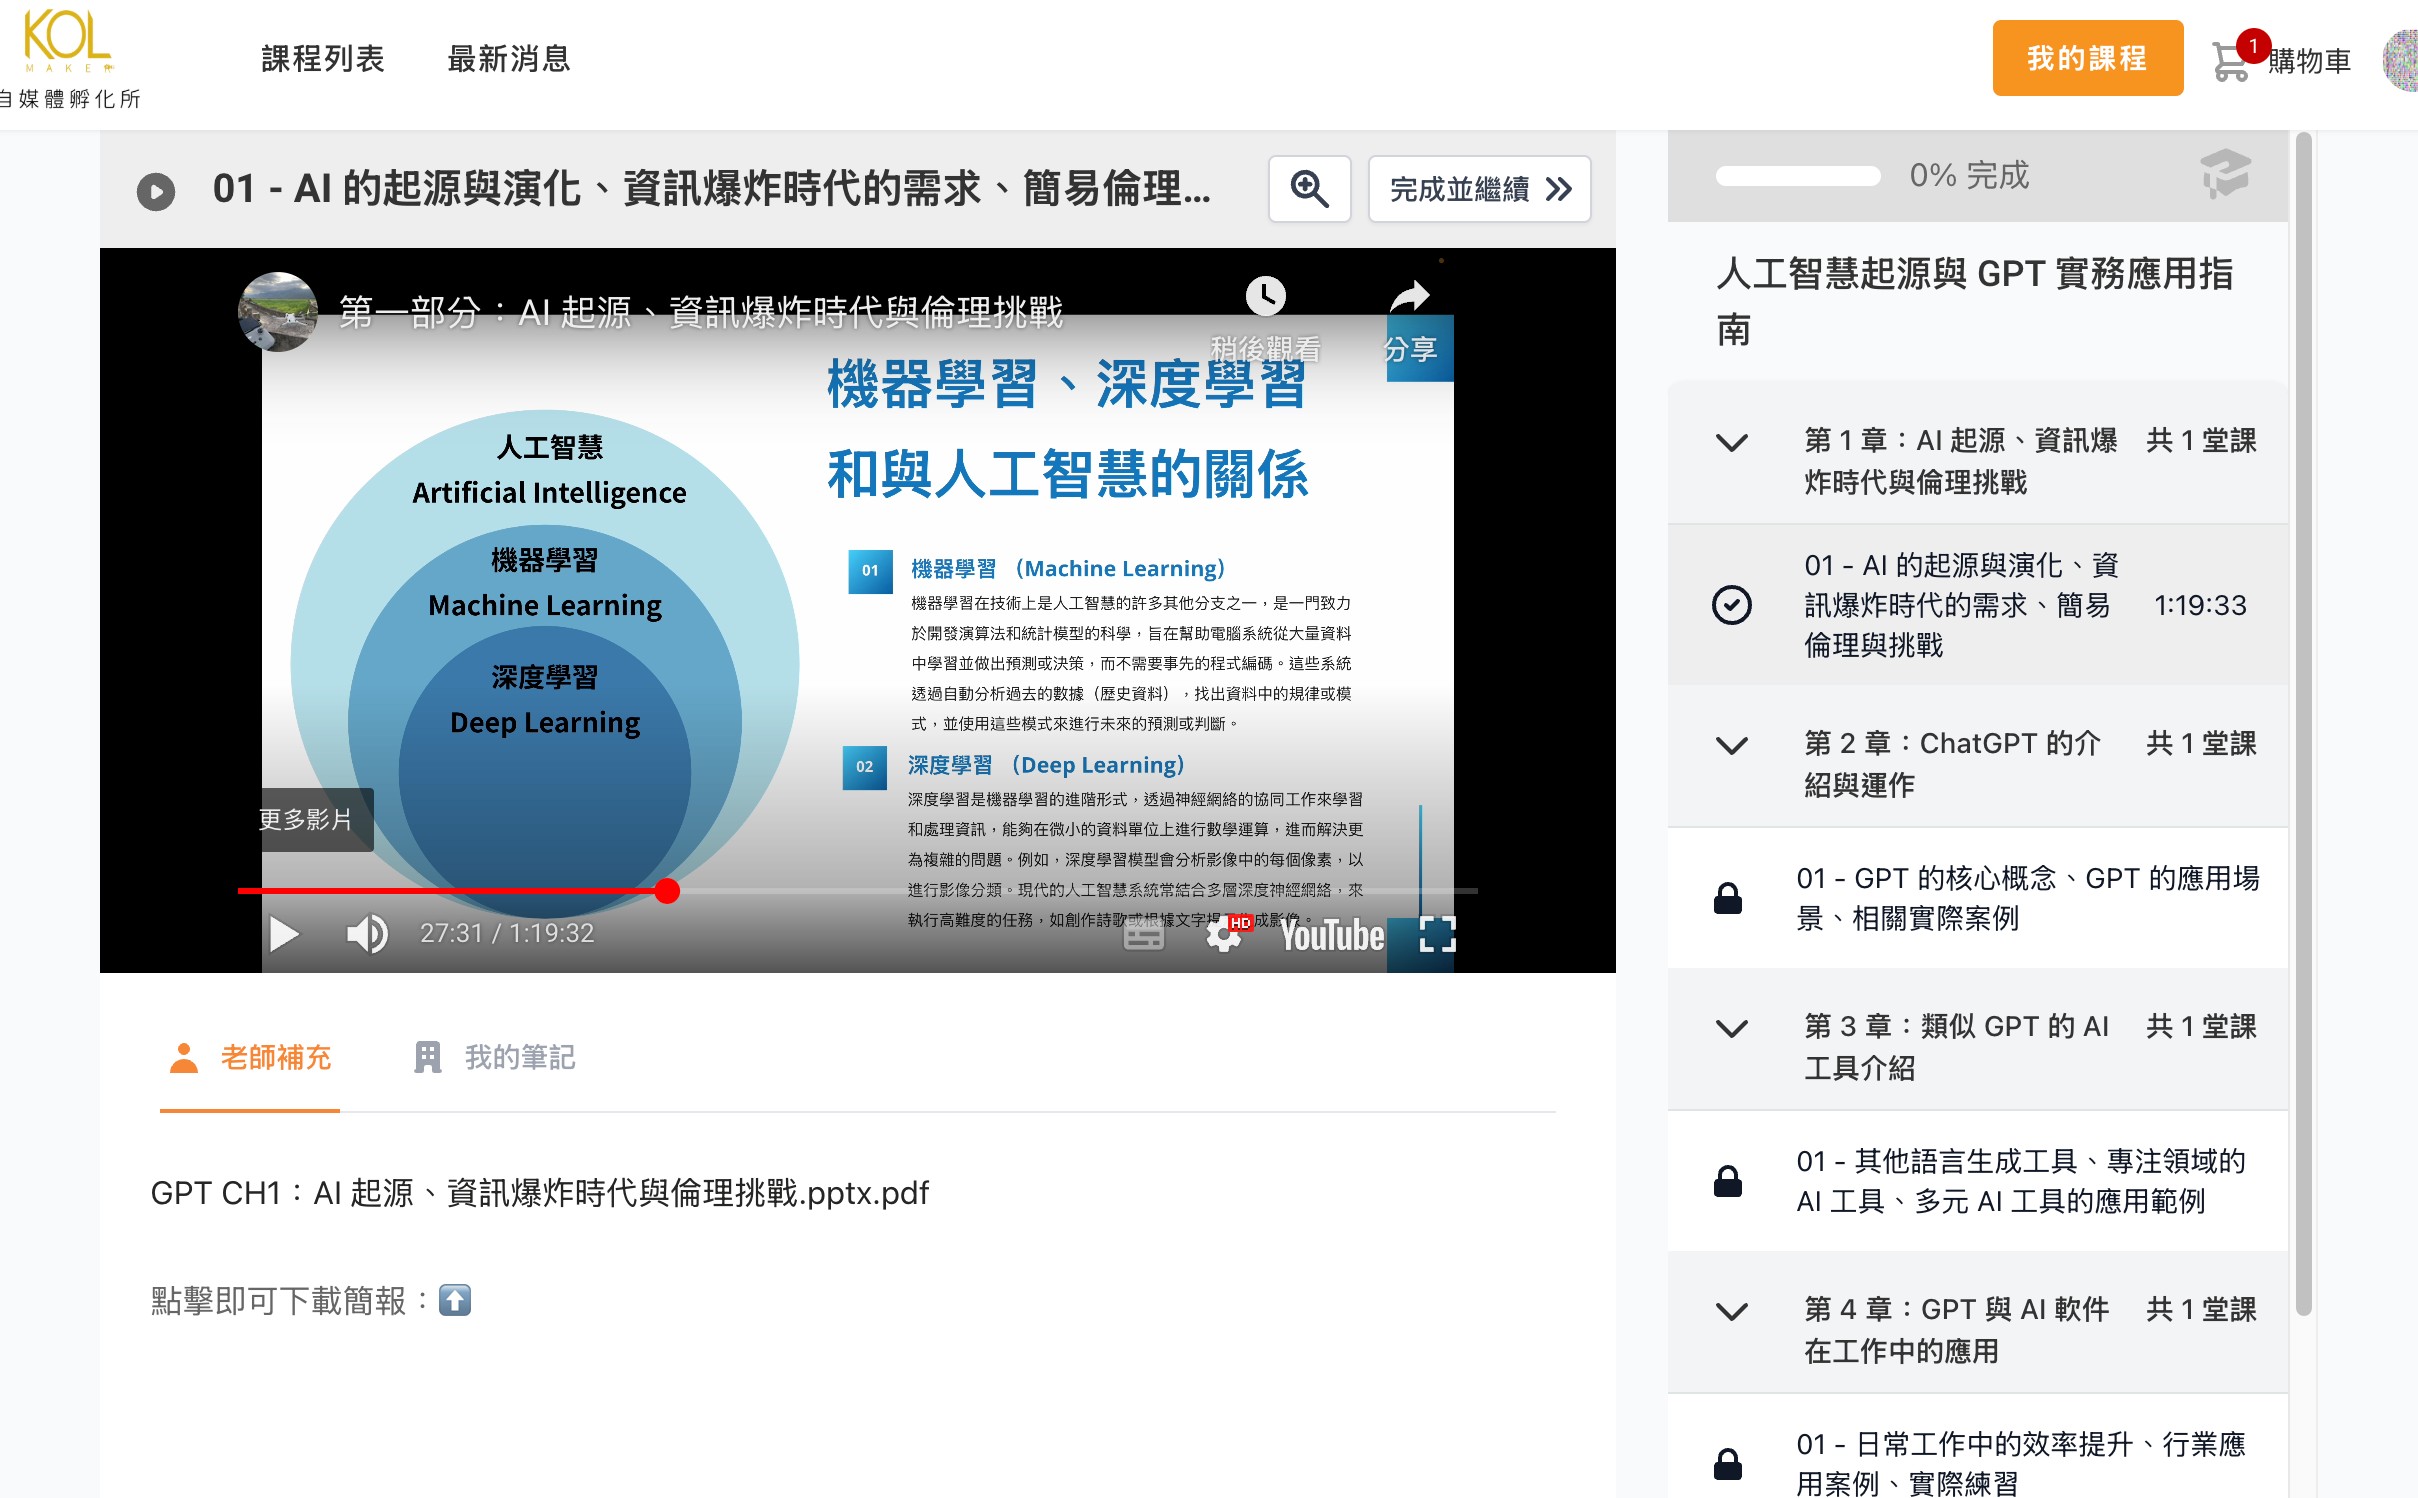Click the YouTube share arrow icon
The height and width of the screenshot is (1498, 2418).
pos(1409,296)
